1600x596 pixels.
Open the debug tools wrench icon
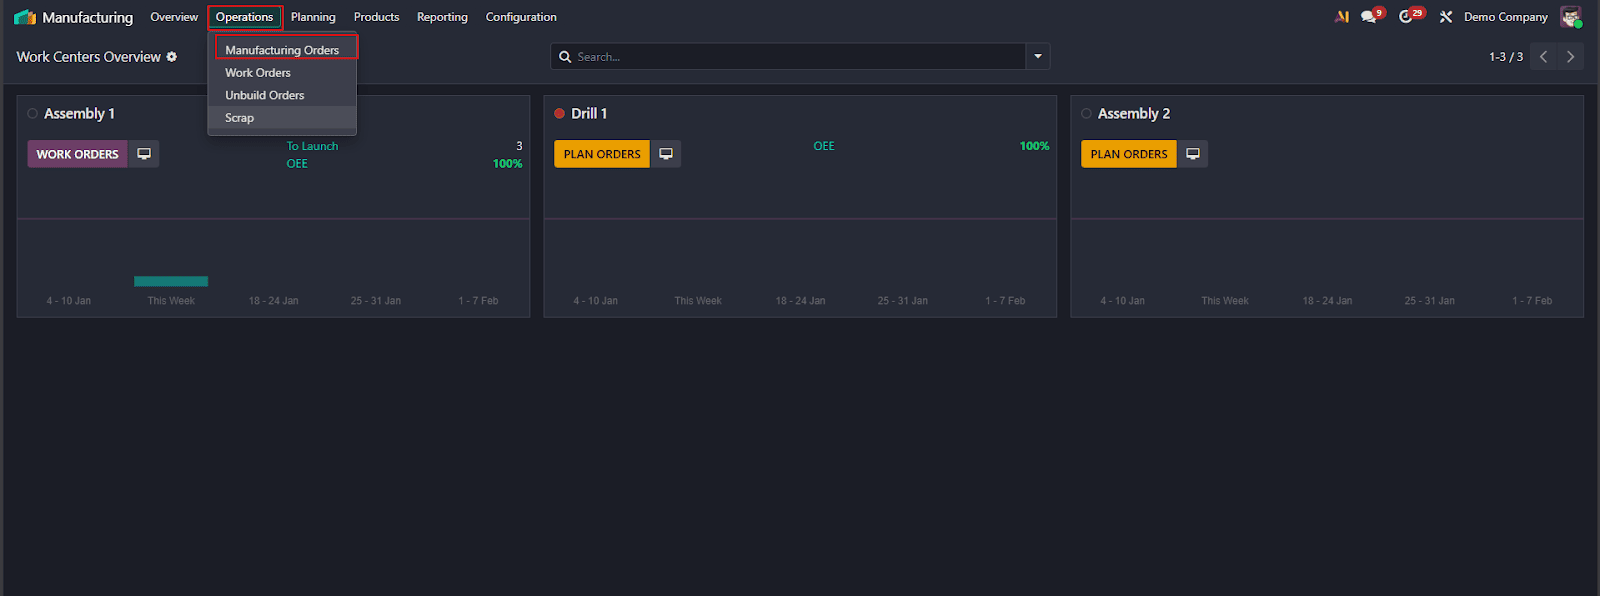[x=1446, y=17]
